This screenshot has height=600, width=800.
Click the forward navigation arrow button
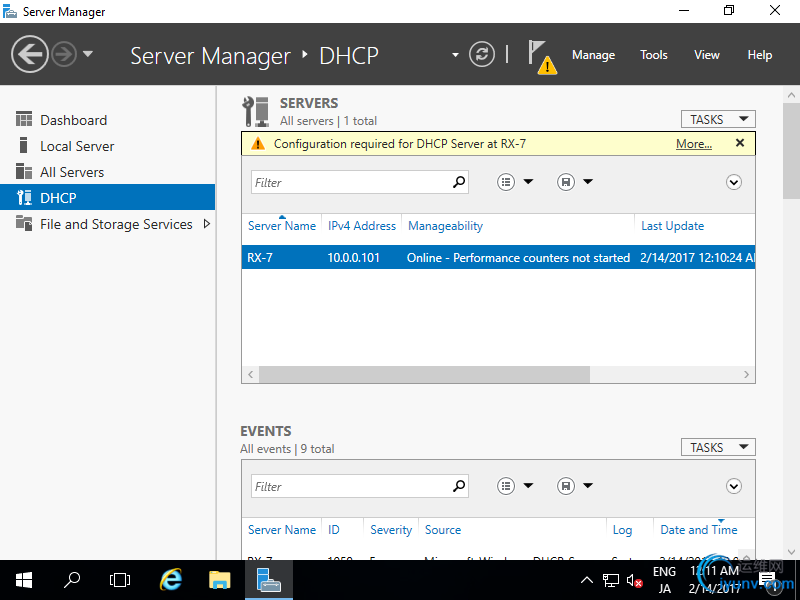click(64, 54)
